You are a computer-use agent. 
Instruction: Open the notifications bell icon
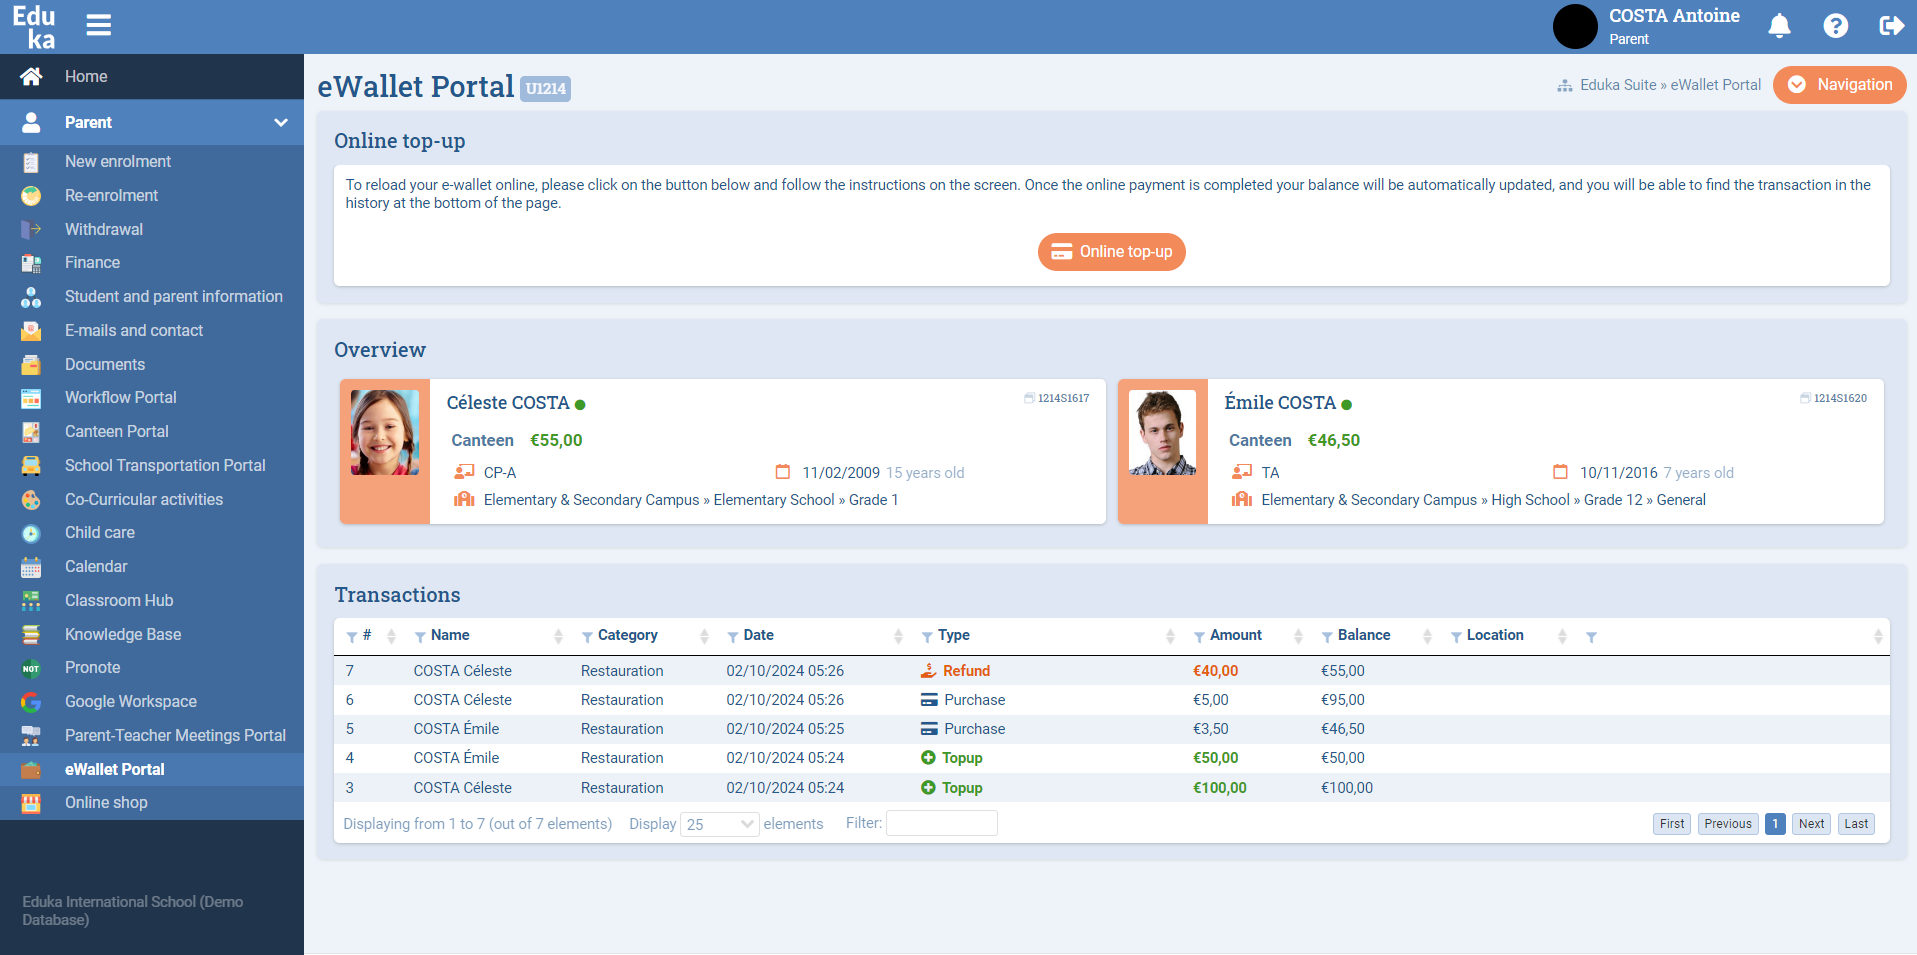click(x=1780, y=26)
